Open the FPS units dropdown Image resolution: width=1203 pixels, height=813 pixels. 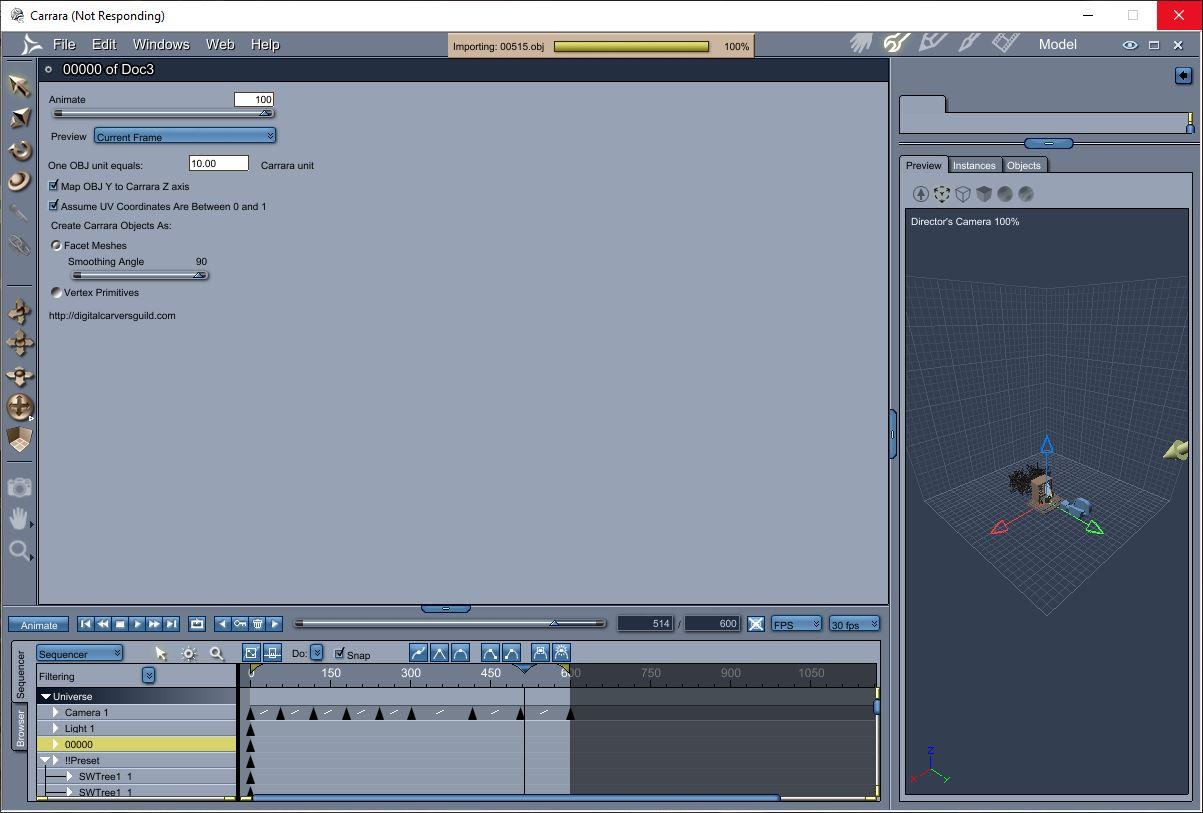796,624
